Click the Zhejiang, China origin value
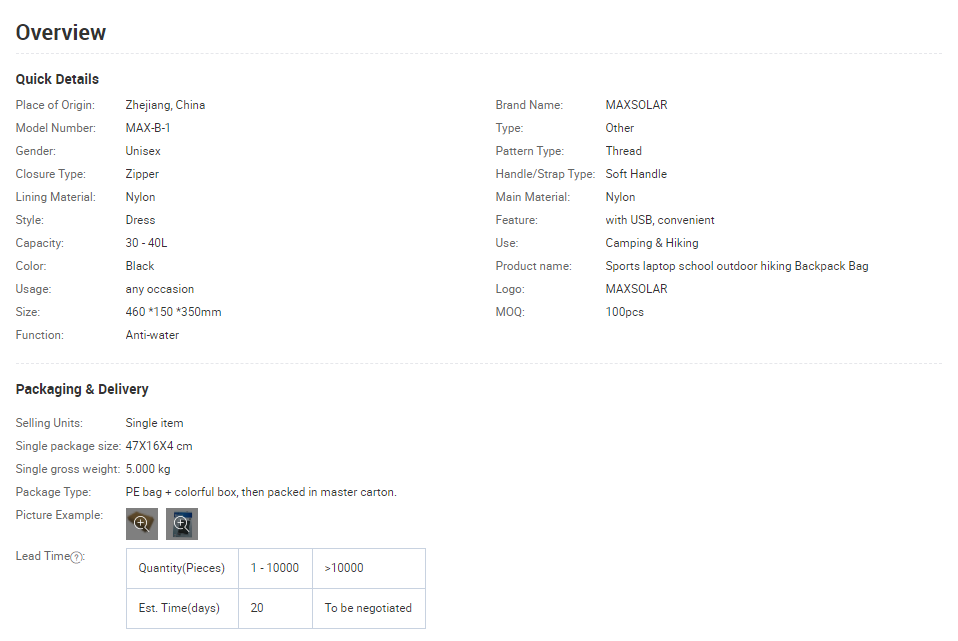 coord(165,105)
